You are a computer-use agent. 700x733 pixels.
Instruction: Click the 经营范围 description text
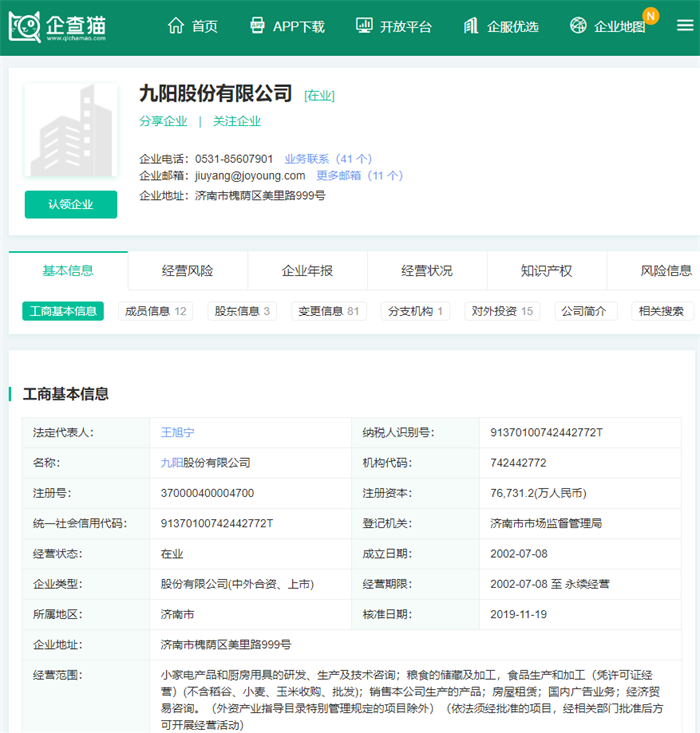click(x=411, y=700)
